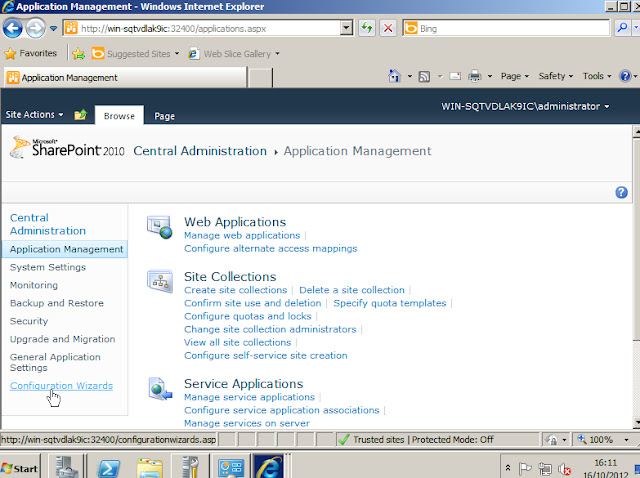Open the Print dropdown arrow
The width and height of the screenshot is (640, 478).
[489, 76]
